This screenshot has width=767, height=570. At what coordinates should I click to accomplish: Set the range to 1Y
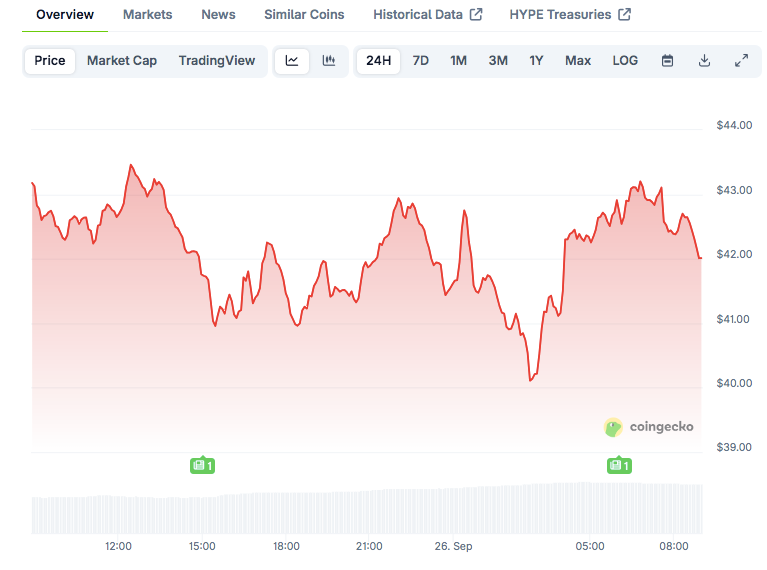[536, 61]
